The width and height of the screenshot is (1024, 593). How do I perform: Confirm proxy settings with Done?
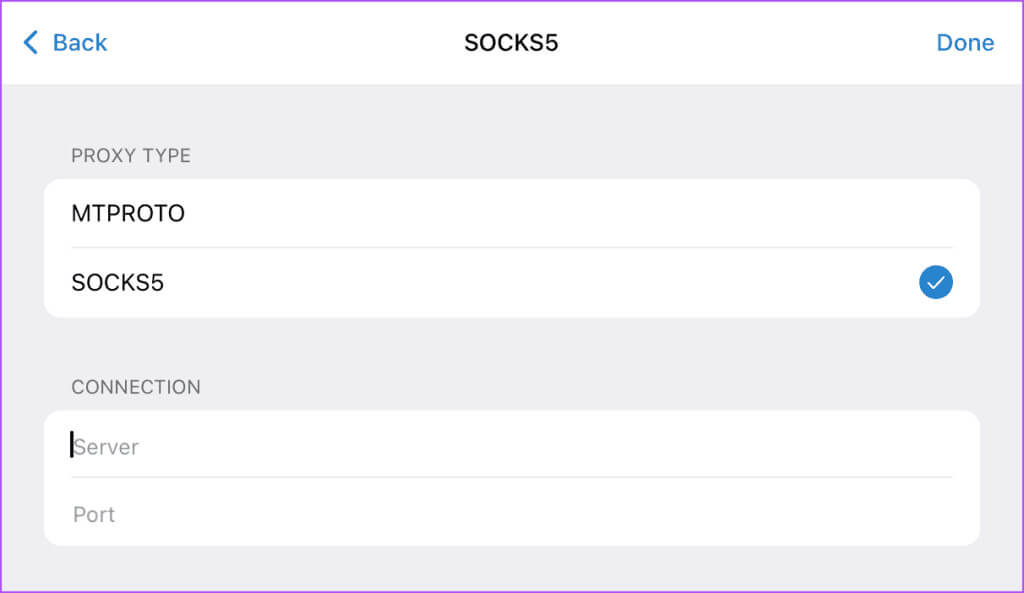(x=965, y=42)
